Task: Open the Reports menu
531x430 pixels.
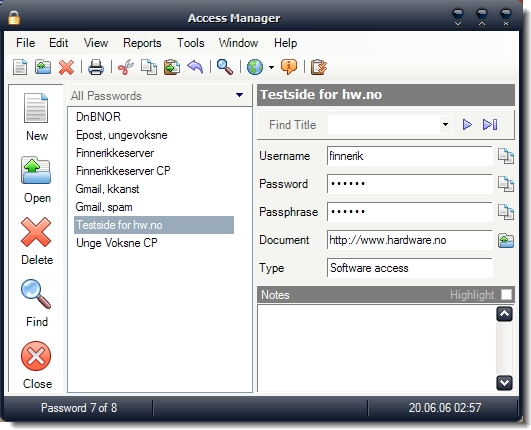Action: pos(142,43)
